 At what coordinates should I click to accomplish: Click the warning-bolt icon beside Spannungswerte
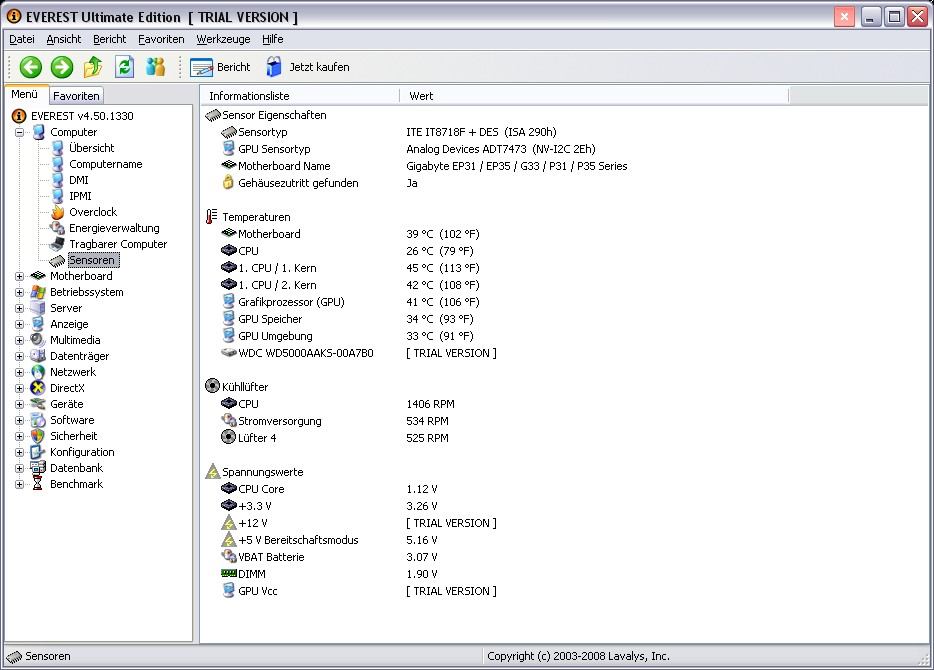[x=213, y=472]
